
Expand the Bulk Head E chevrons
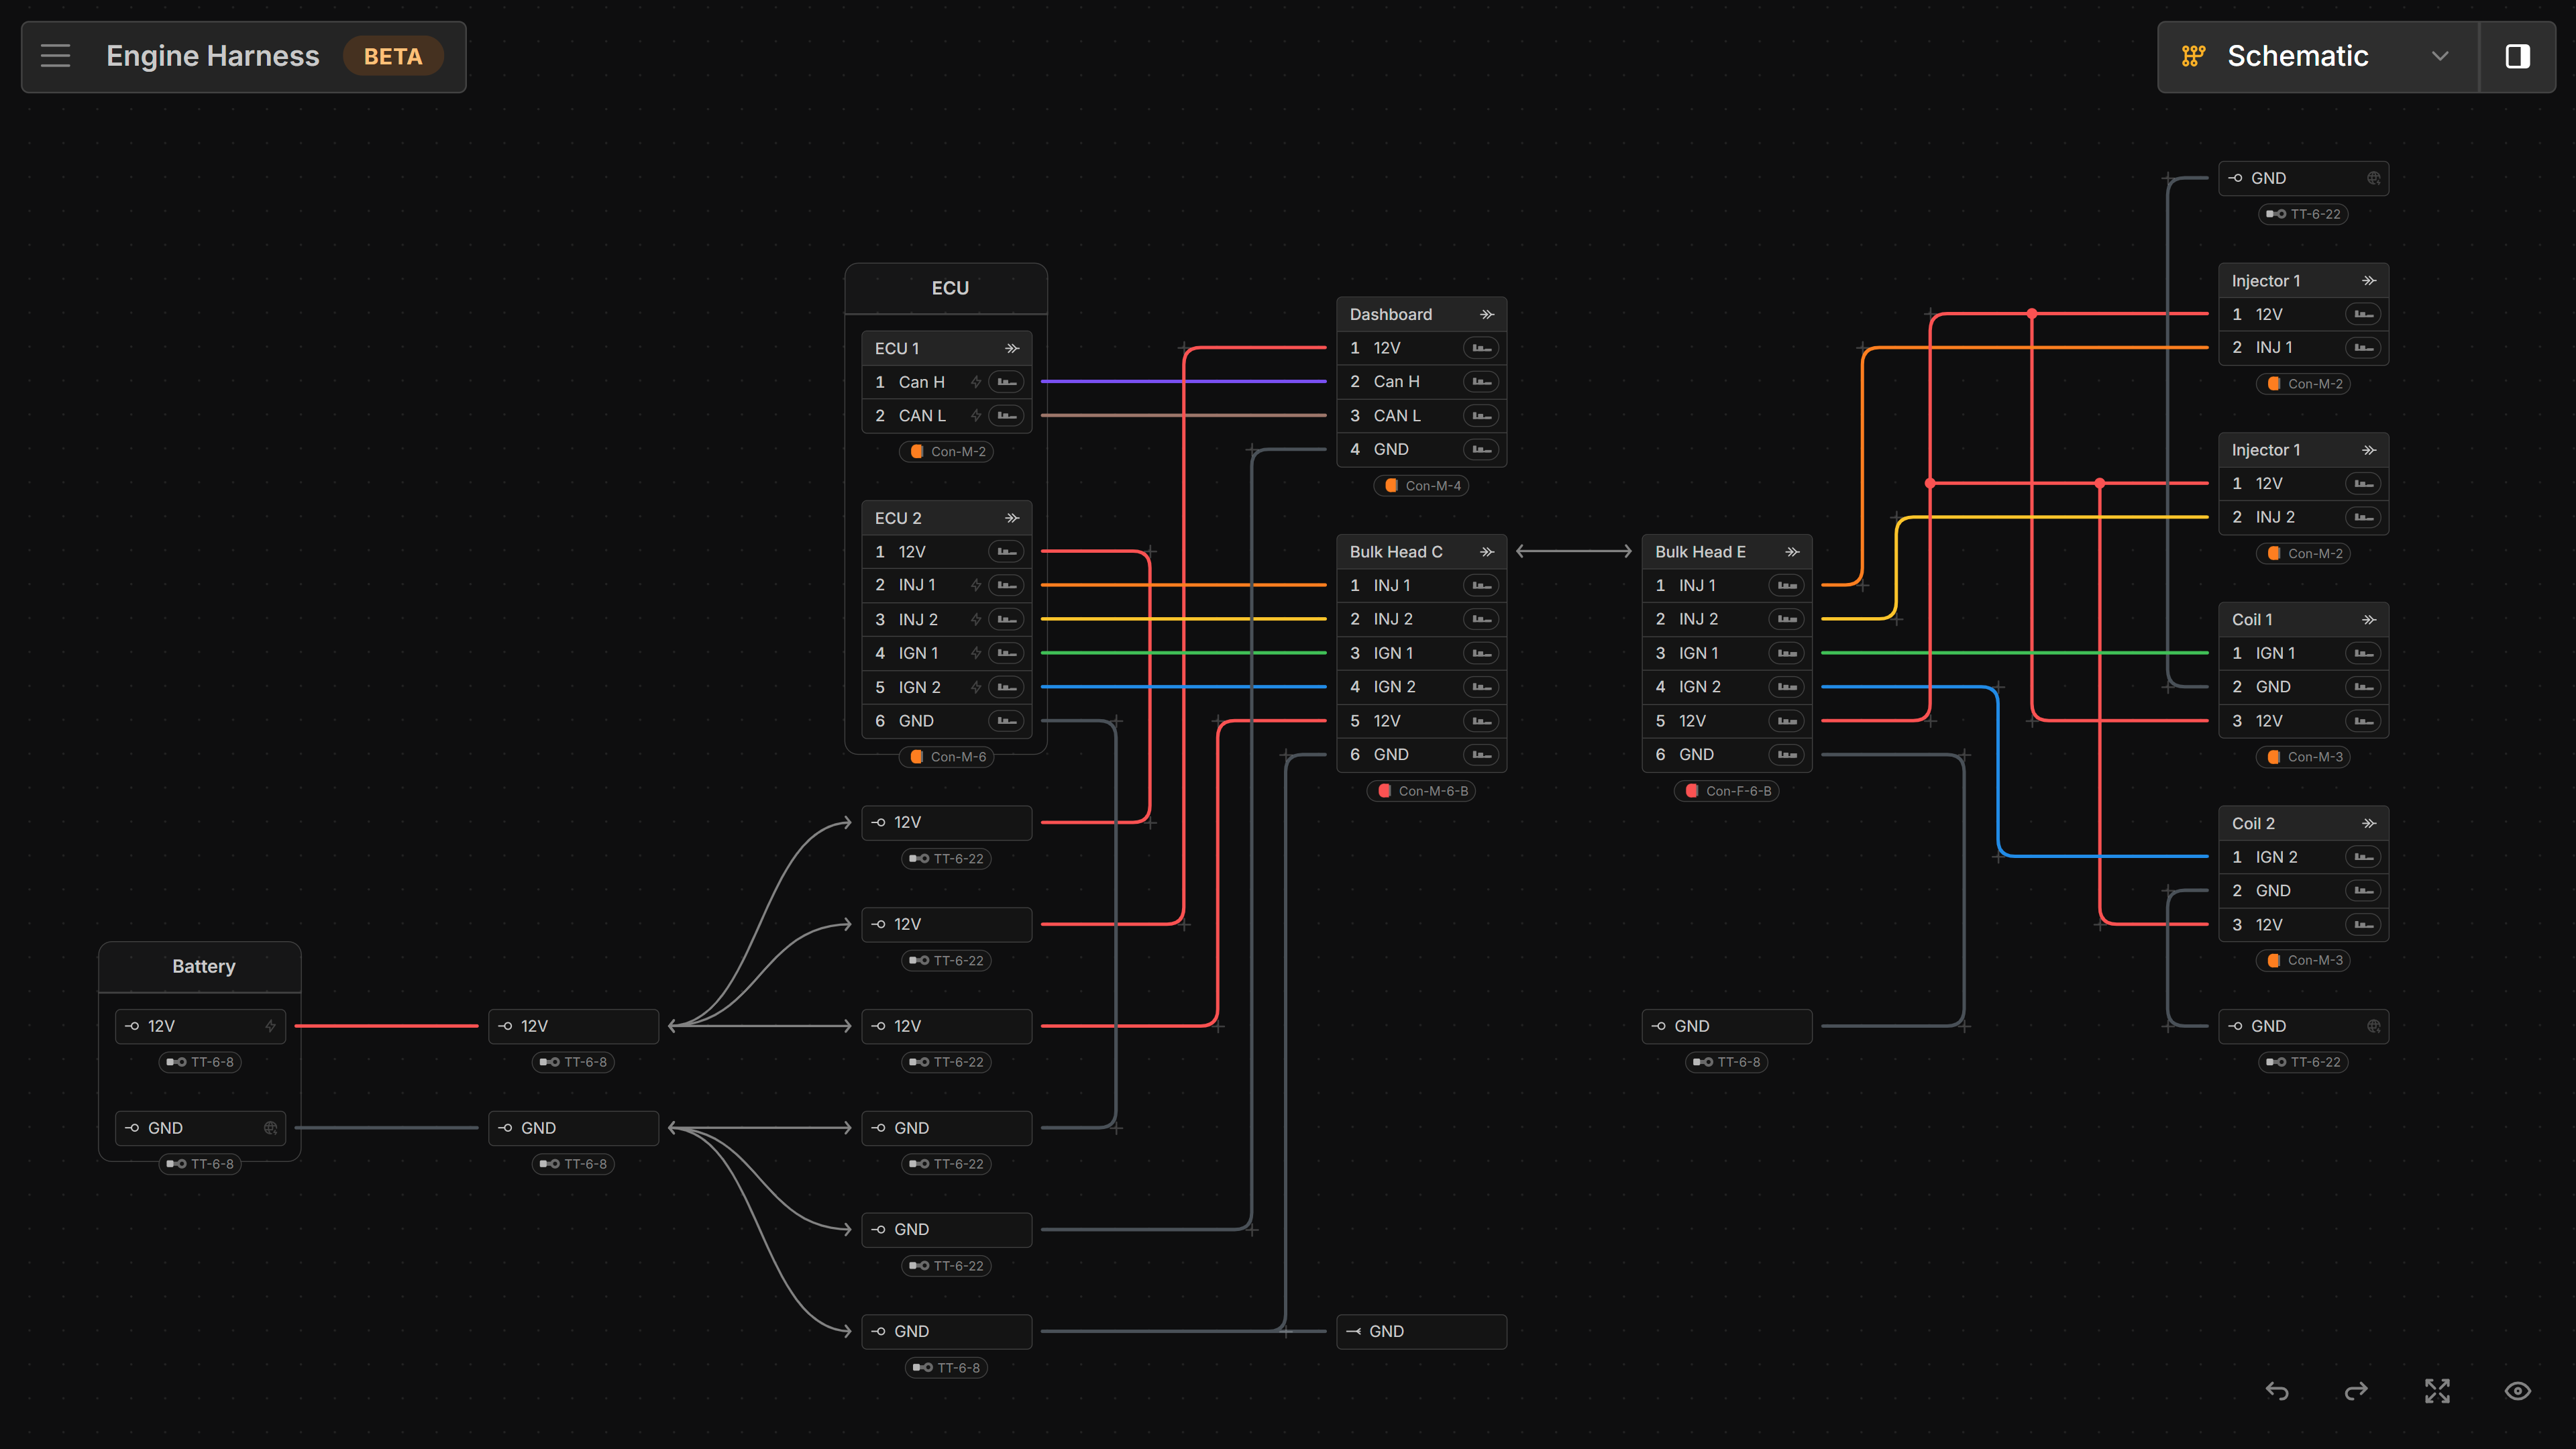[1792, 552]
